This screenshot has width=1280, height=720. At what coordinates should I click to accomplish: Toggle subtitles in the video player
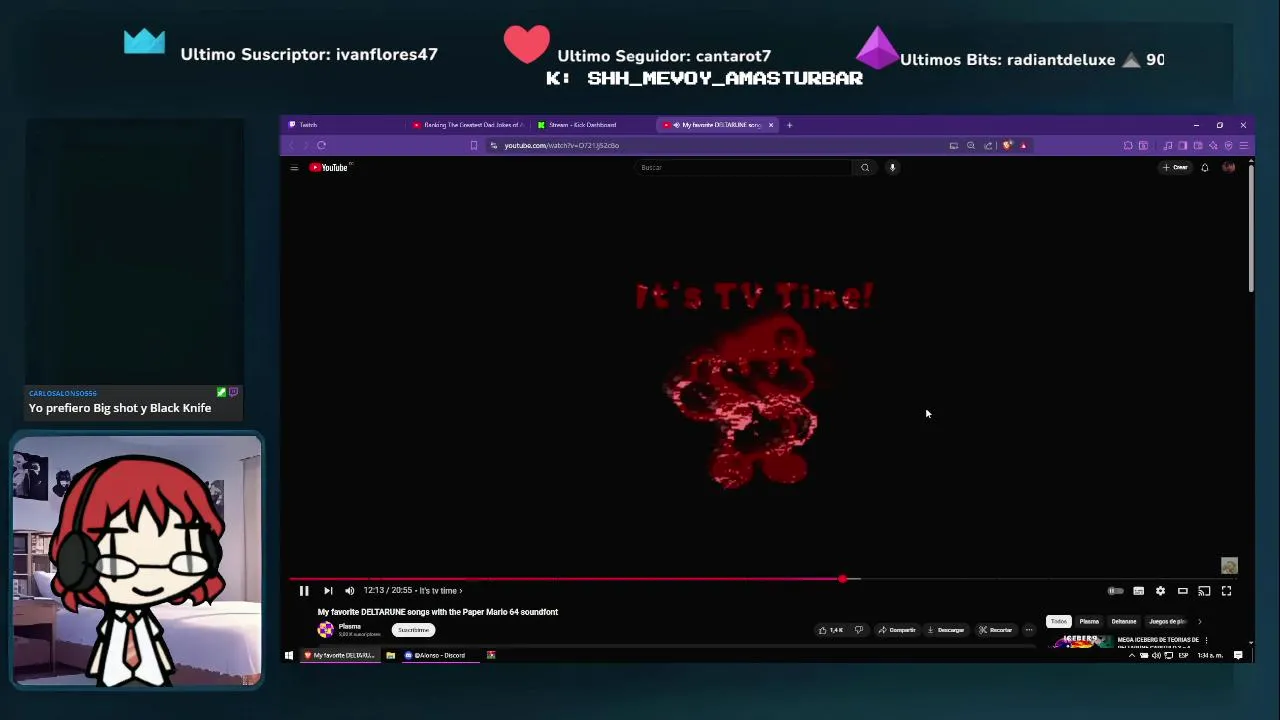click(1138, 591)
